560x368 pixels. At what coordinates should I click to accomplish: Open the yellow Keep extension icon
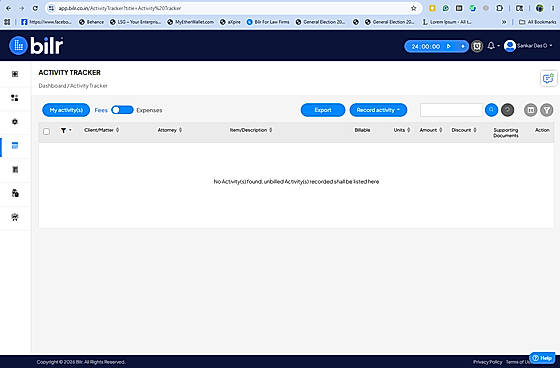click(432, 8)
